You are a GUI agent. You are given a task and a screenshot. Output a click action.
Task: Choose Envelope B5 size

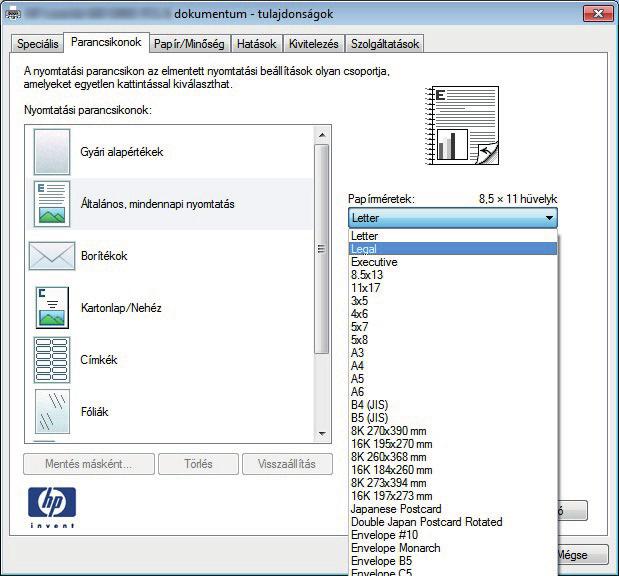(452, 561)
